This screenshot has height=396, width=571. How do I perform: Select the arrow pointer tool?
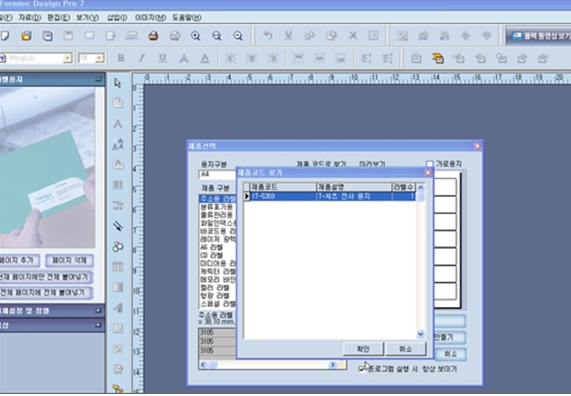[x=117, y=83]
